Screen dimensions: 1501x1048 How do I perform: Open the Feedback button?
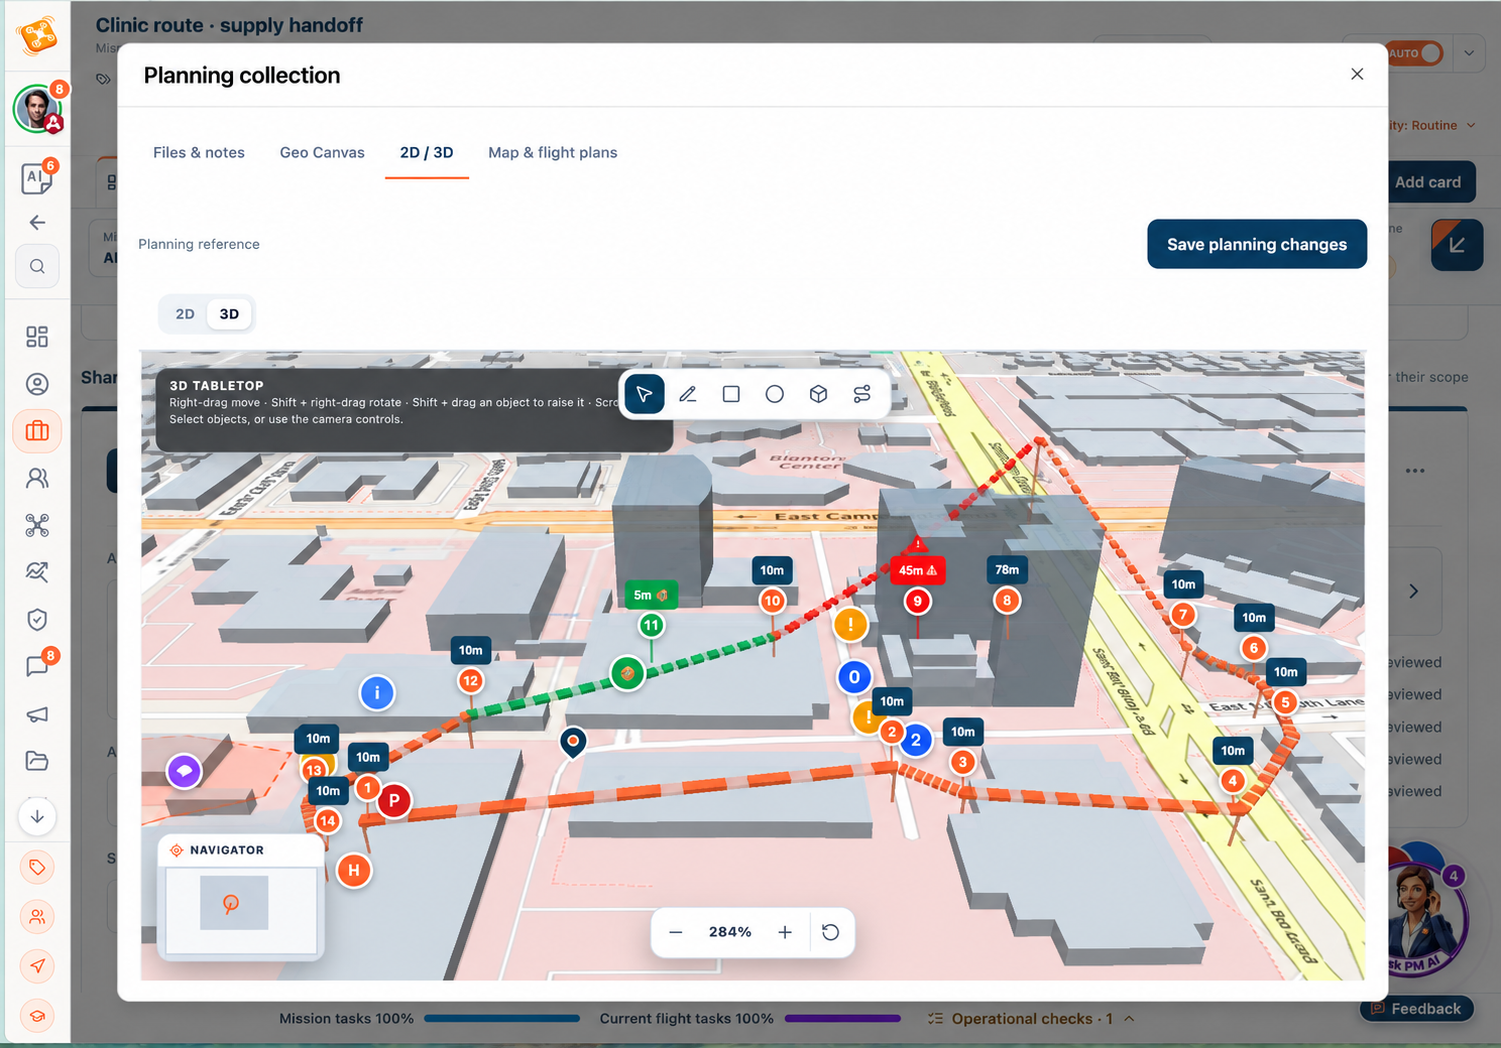point(1415,1009)
